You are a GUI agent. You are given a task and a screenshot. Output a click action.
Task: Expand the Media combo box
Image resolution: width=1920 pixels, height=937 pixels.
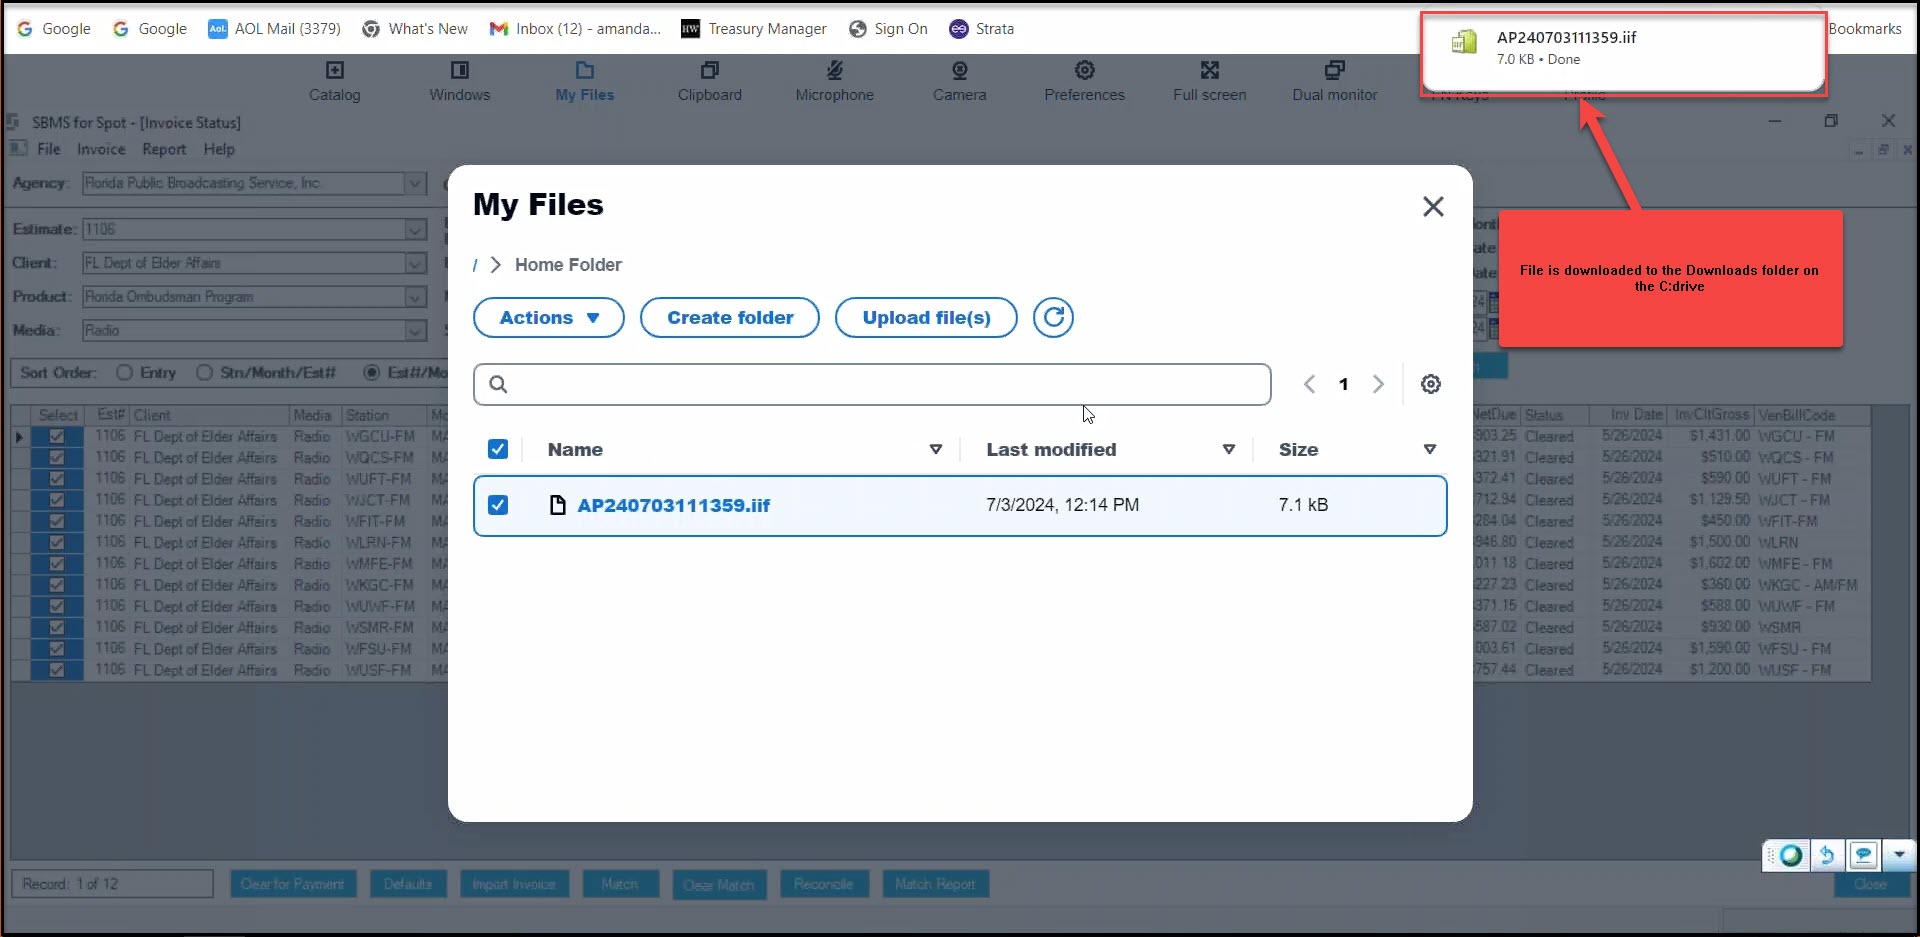(415, 331)
